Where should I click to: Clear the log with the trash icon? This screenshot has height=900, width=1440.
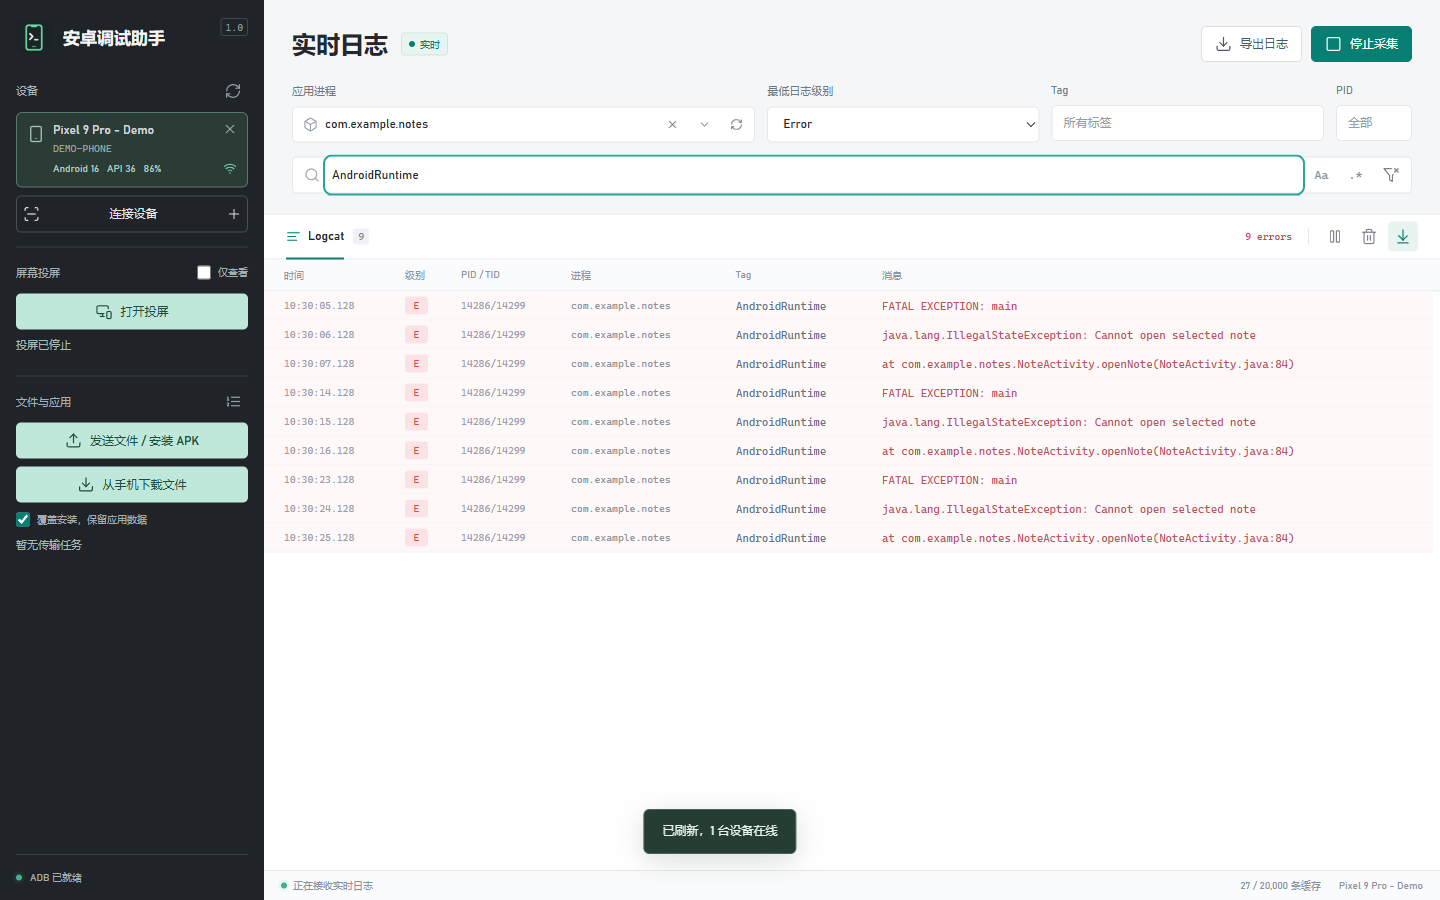pyautogui.click(x=1369, y=237)
